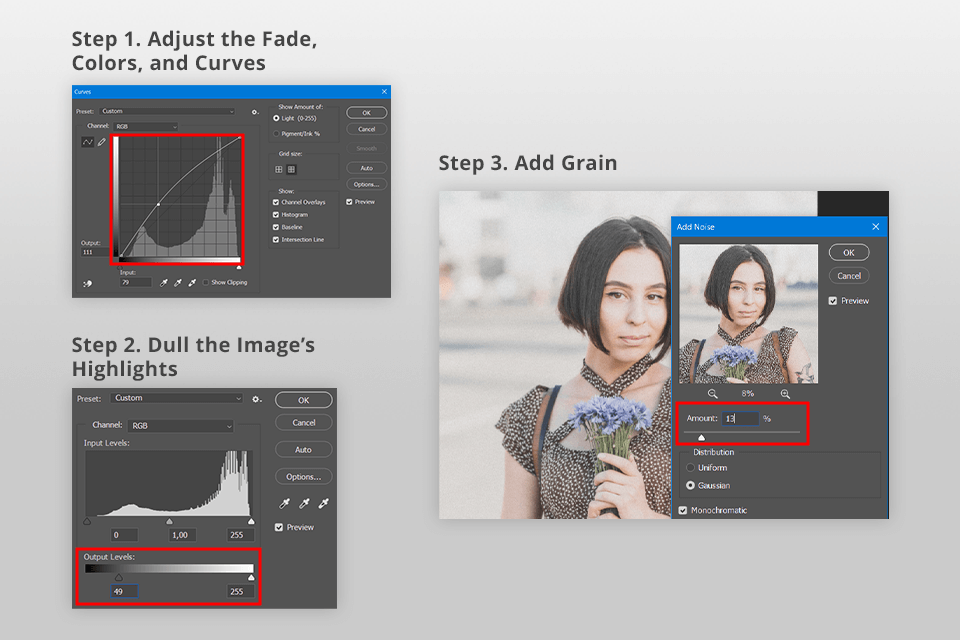Select the white point eyedropper in Levels
The image size is (960, 640).
[324, 503]
